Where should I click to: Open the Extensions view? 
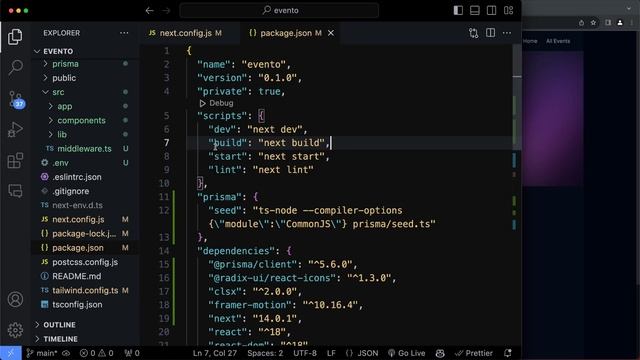pyautogui.click(x=15, y=160)
